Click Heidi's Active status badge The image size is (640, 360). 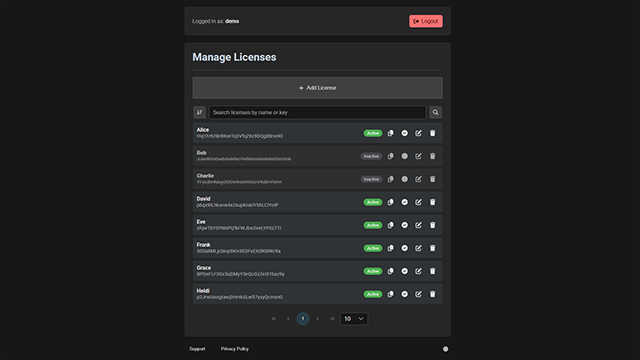[373, 294]
